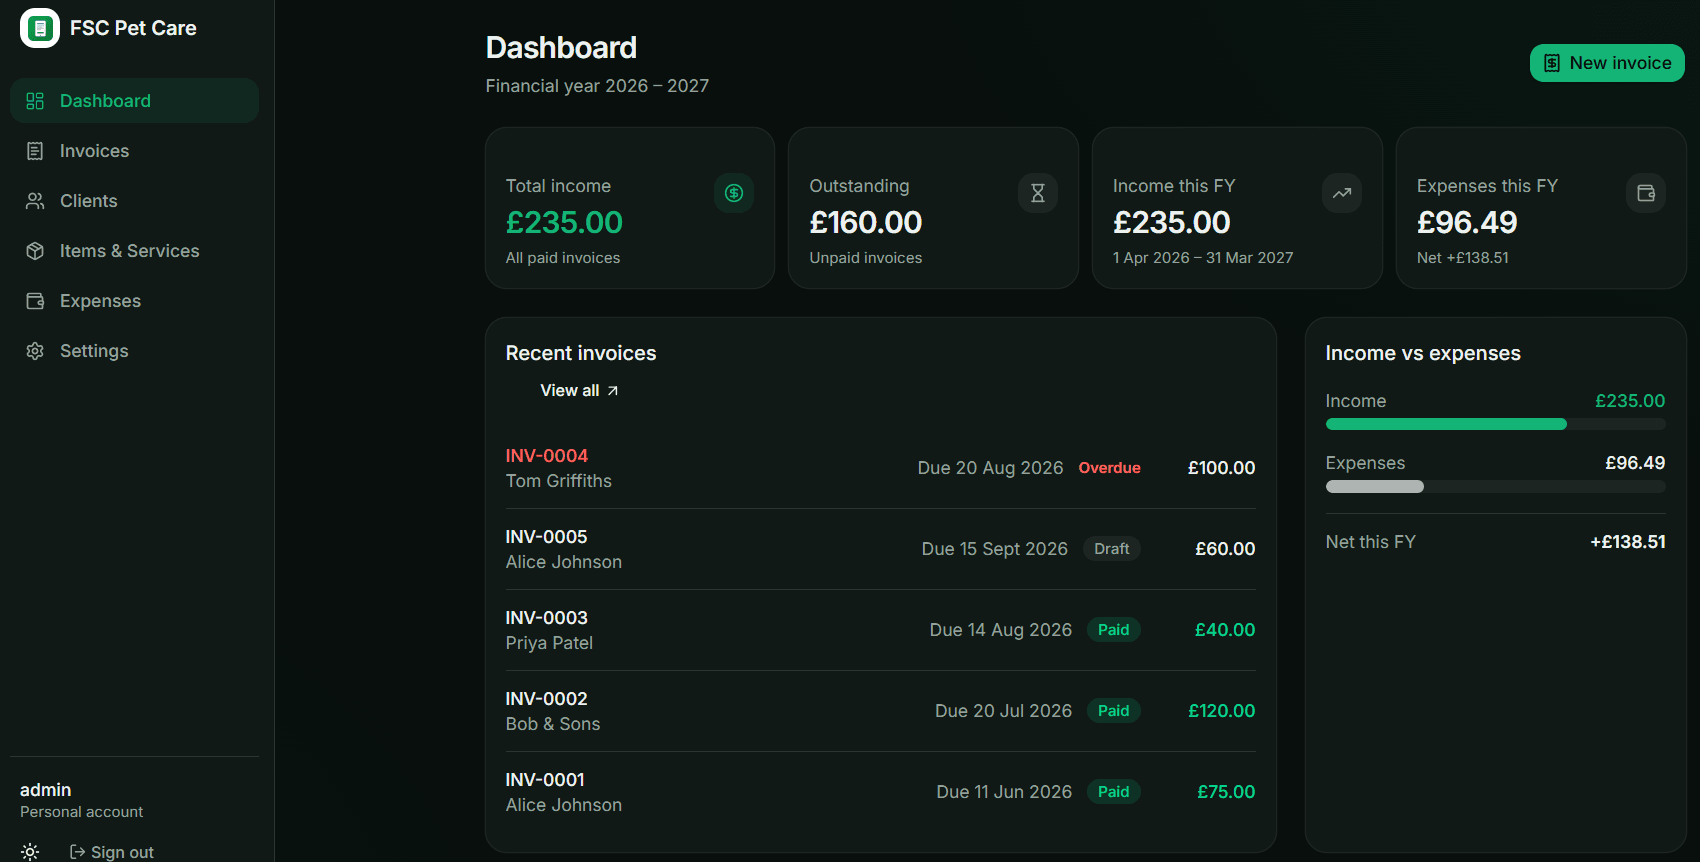This screenshot has width=1700, height=862.
Task: Sign out of the admin account
Action: (x=112, y=852)
